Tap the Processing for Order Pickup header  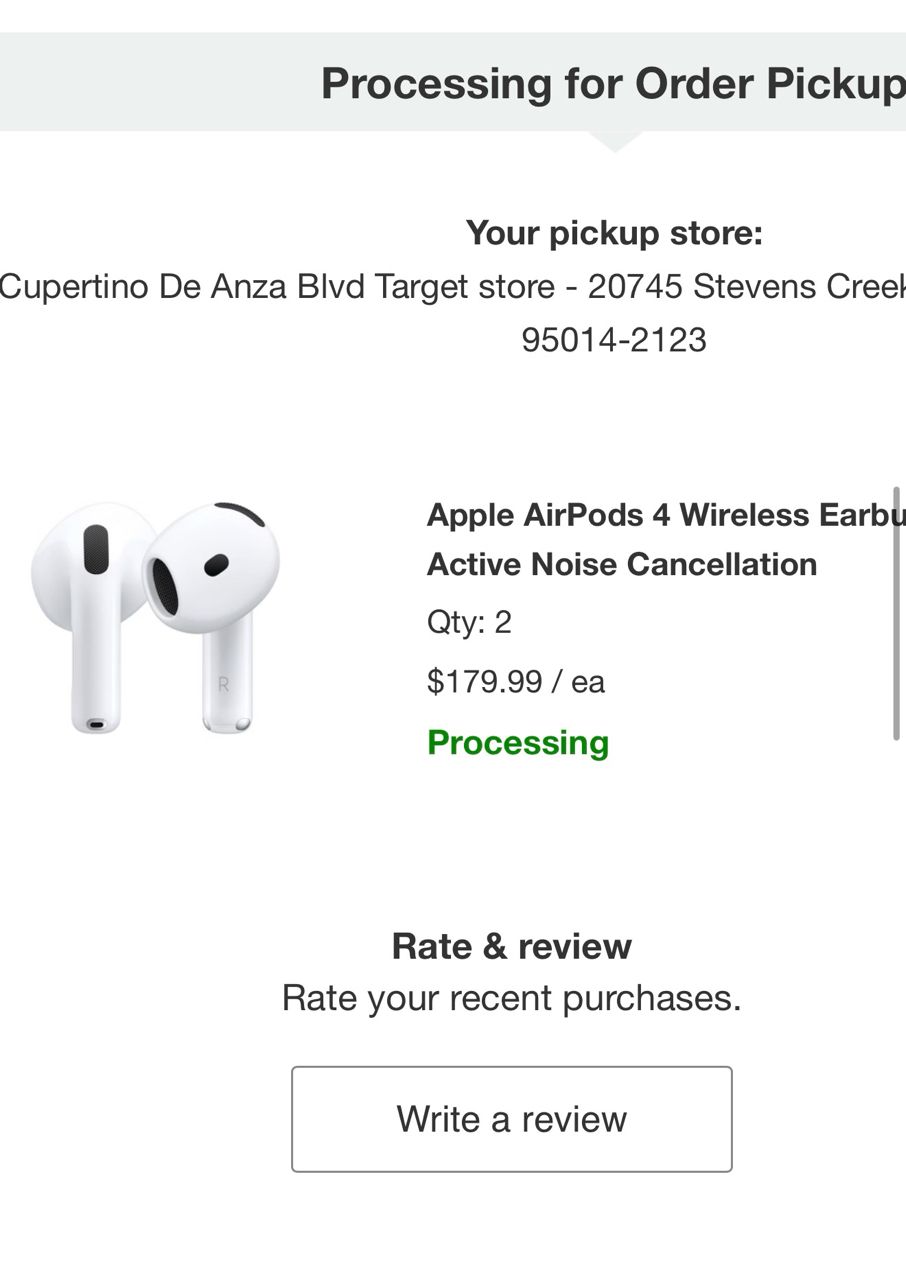pos(612,84)
